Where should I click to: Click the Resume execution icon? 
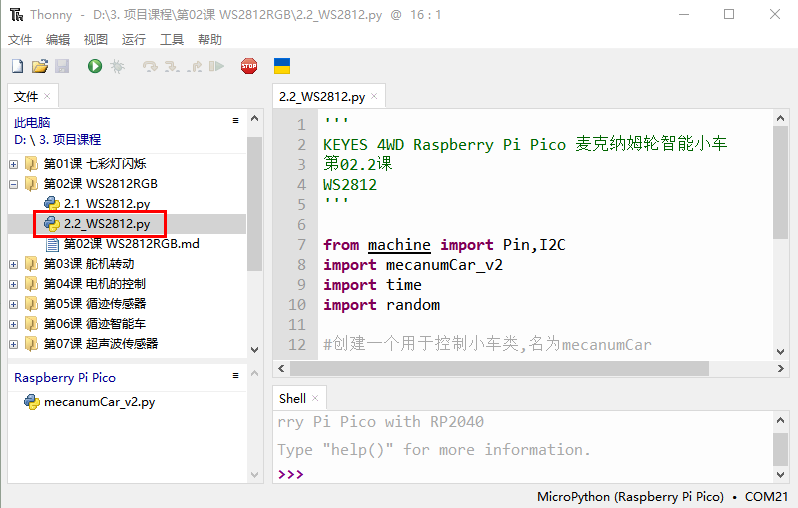tap(216, 66)
